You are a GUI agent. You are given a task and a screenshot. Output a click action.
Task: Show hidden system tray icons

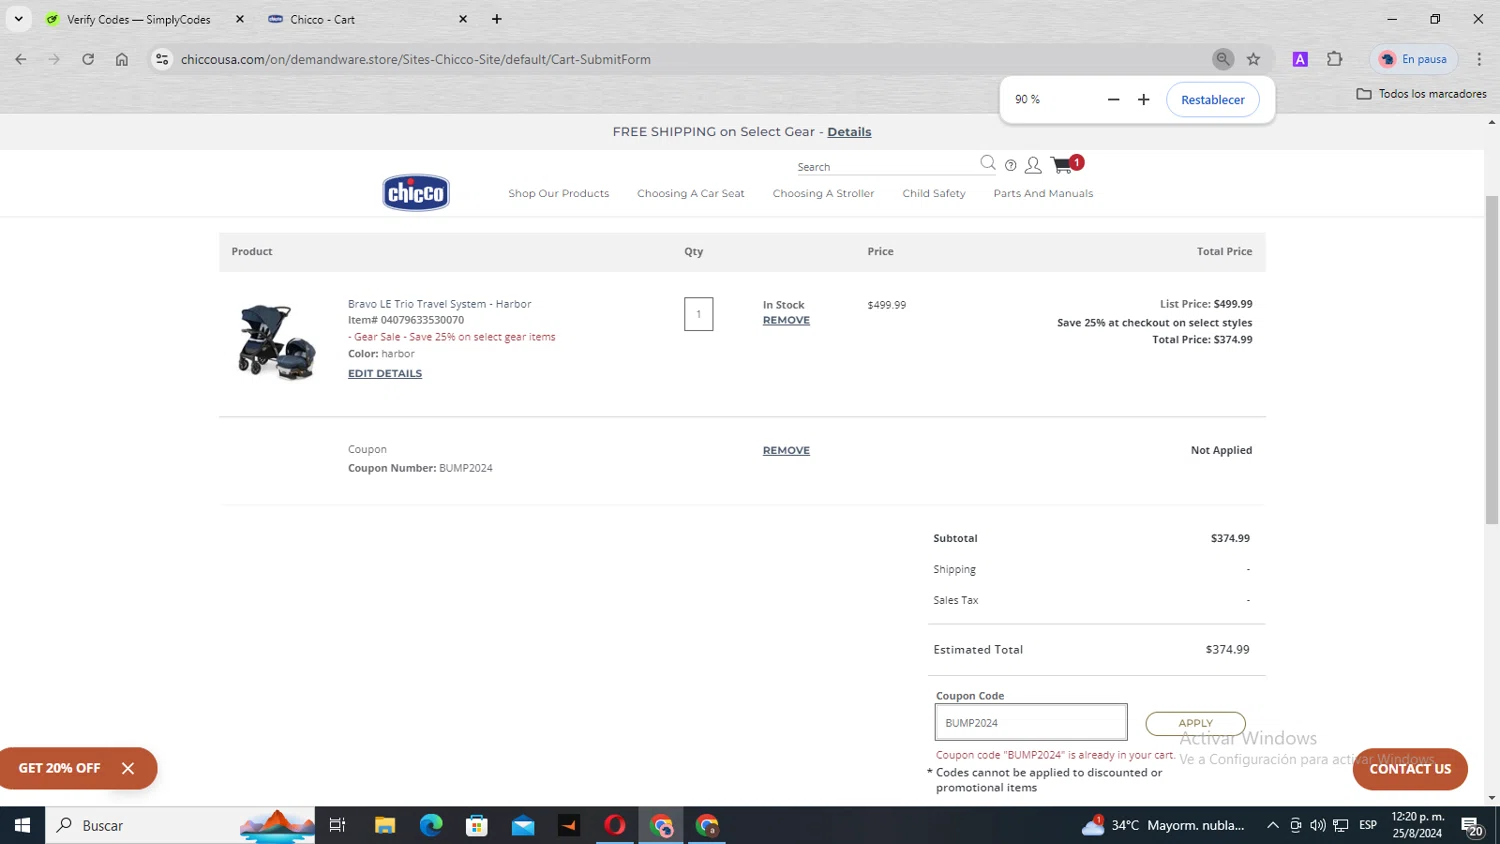click(1273, 825)
